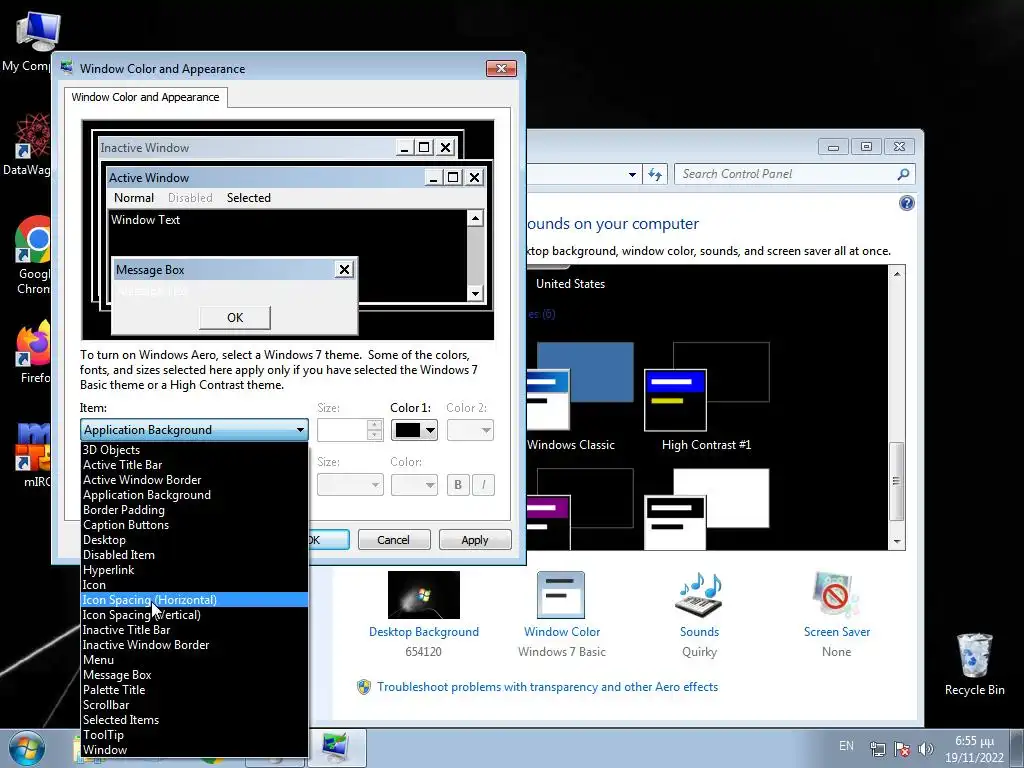Click the preview Message Box OK button

235,317
